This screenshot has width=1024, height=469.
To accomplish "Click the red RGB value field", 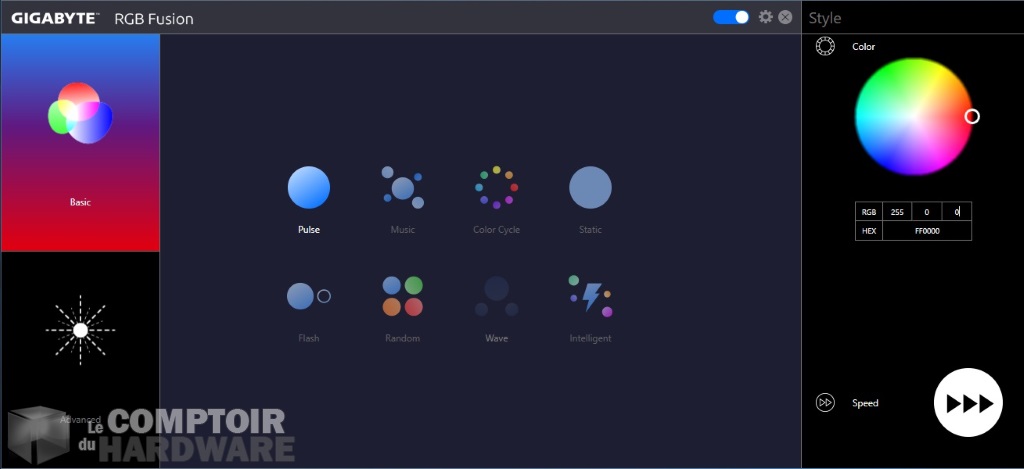I will (x=897, y=212).
